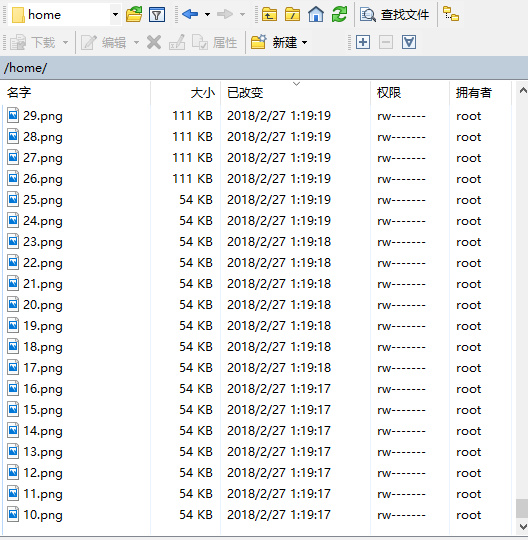The width and height of the screenshot is (528, 540).
Task: Show directory tree icon
Action: [451, 14]
